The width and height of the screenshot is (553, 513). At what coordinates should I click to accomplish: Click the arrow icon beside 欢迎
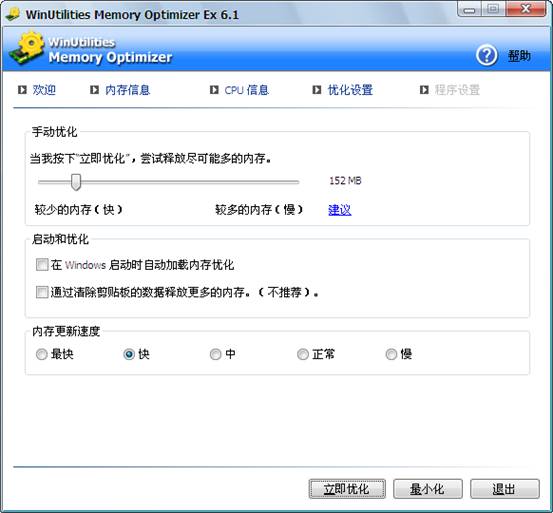[x=22, y=90]
